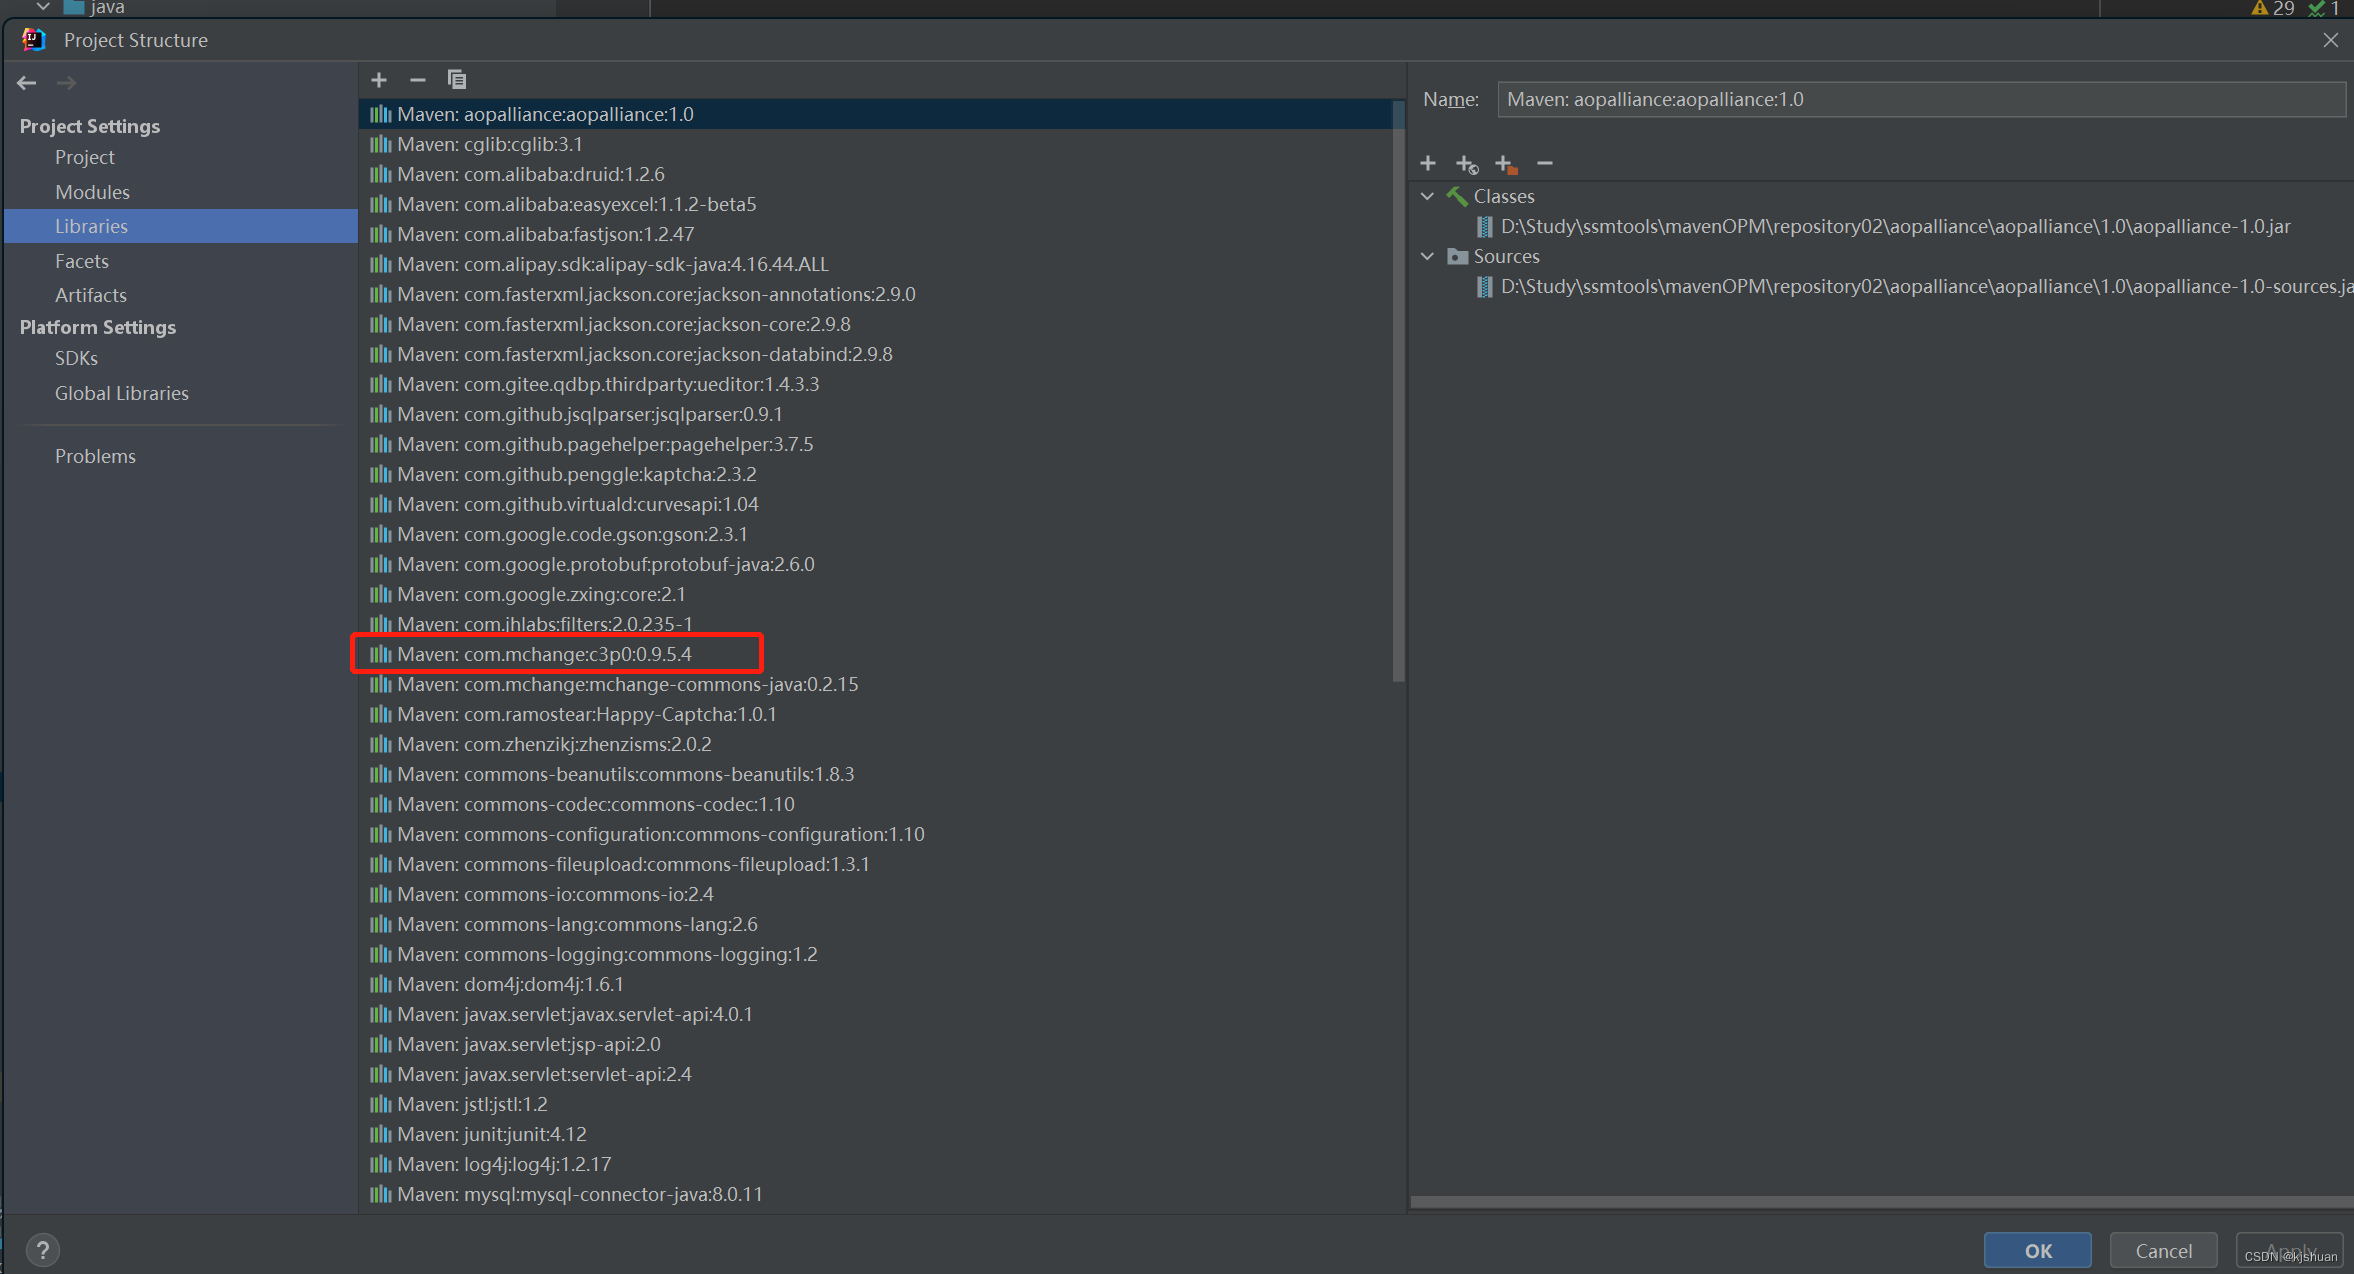Click add library root plus icon
2354x1274 pixels.
(1428, 163)
